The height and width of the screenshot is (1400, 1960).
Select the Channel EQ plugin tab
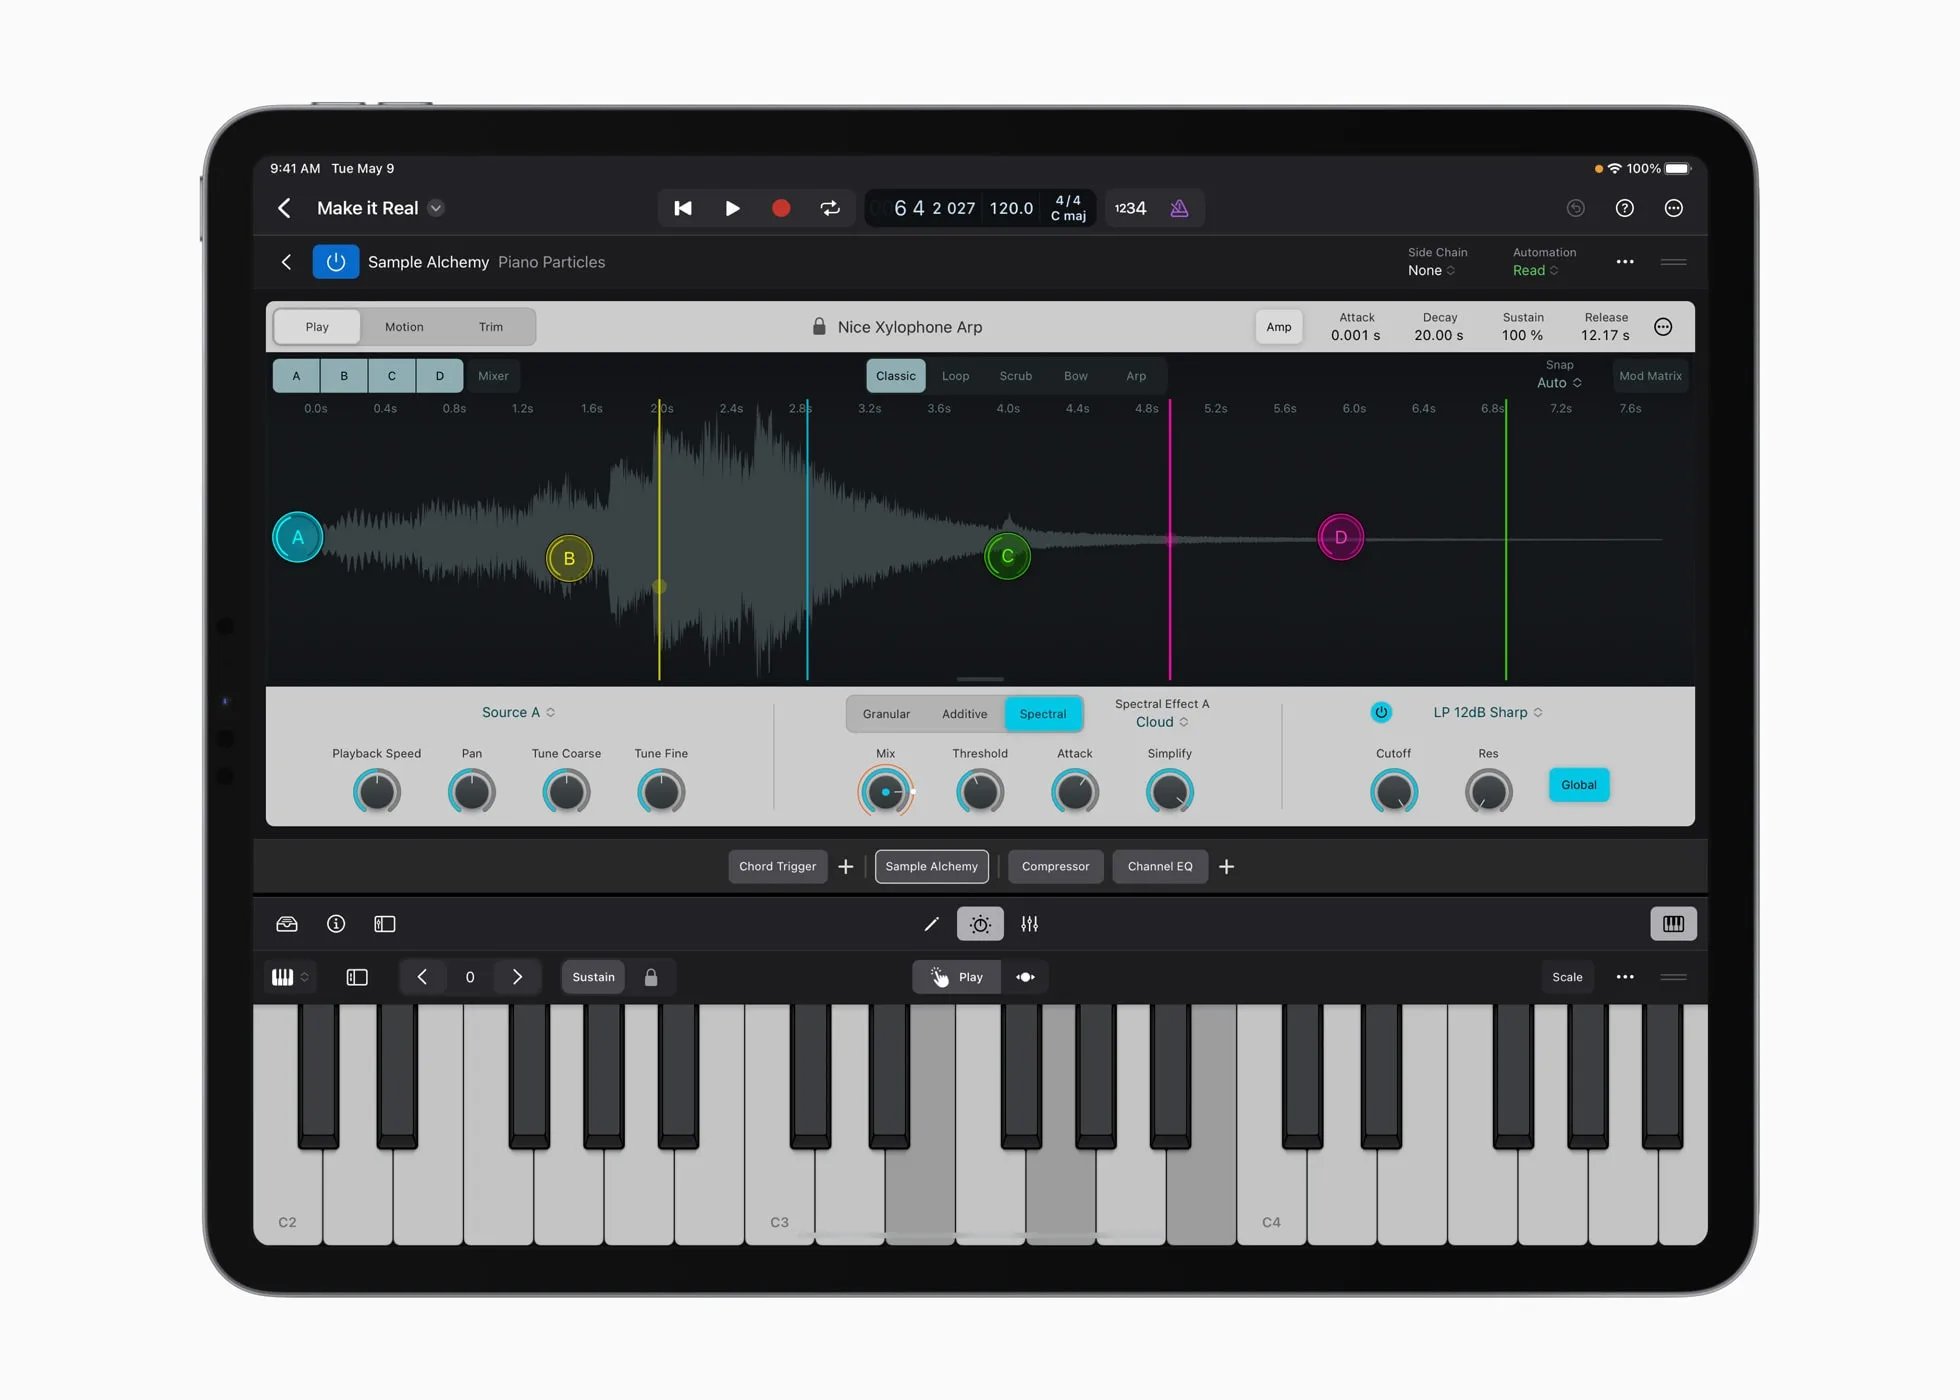tap(1160, 865)
